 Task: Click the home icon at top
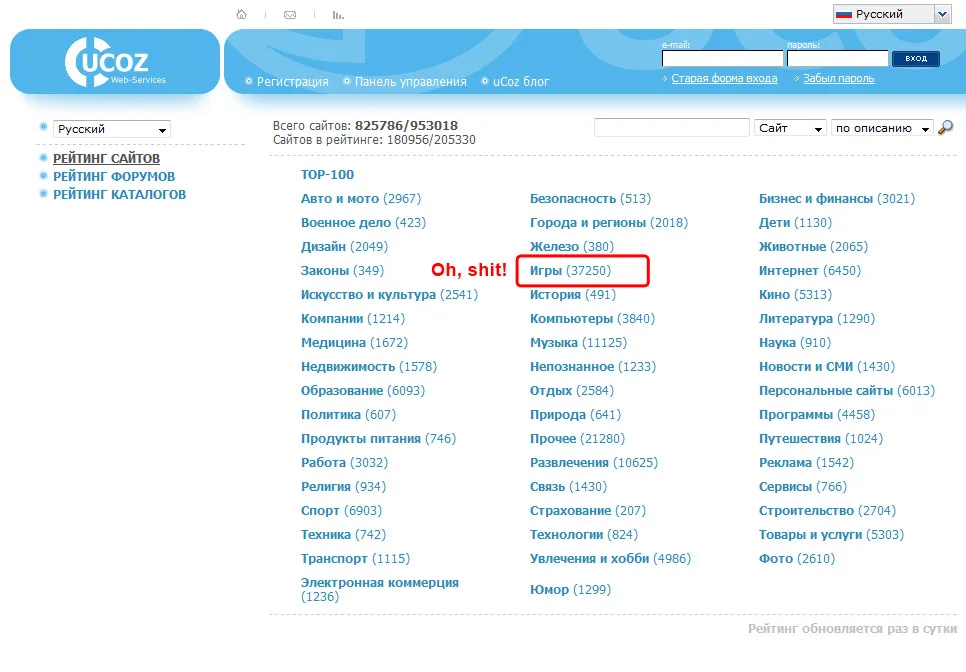[x=241, y=15]
